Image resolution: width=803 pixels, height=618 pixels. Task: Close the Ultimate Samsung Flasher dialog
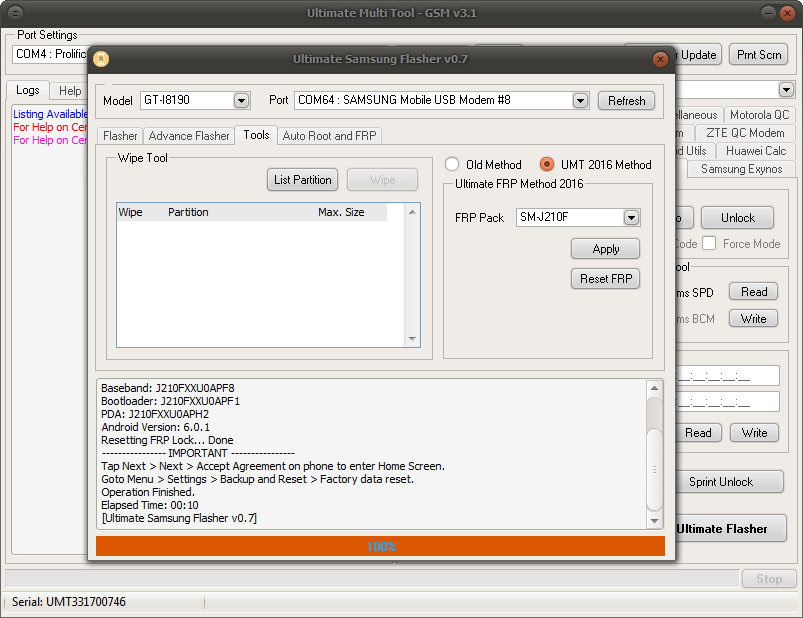point(660,59)
